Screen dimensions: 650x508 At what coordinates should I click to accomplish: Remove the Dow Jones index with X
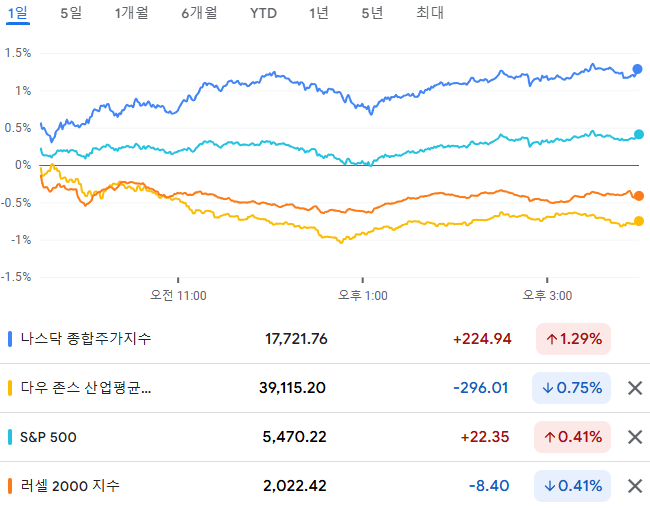[635, 388]
